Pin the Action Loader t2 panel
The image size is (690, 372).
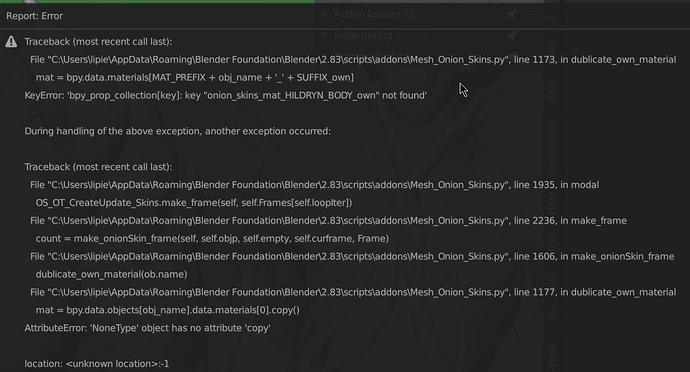511,14
